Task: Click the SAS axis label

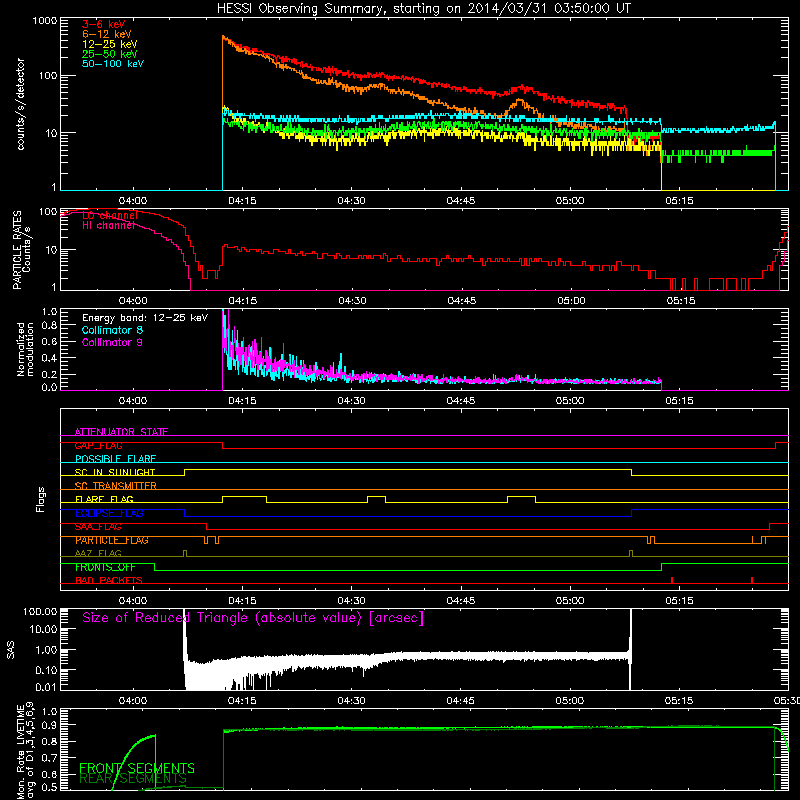Action: point(11,650)
